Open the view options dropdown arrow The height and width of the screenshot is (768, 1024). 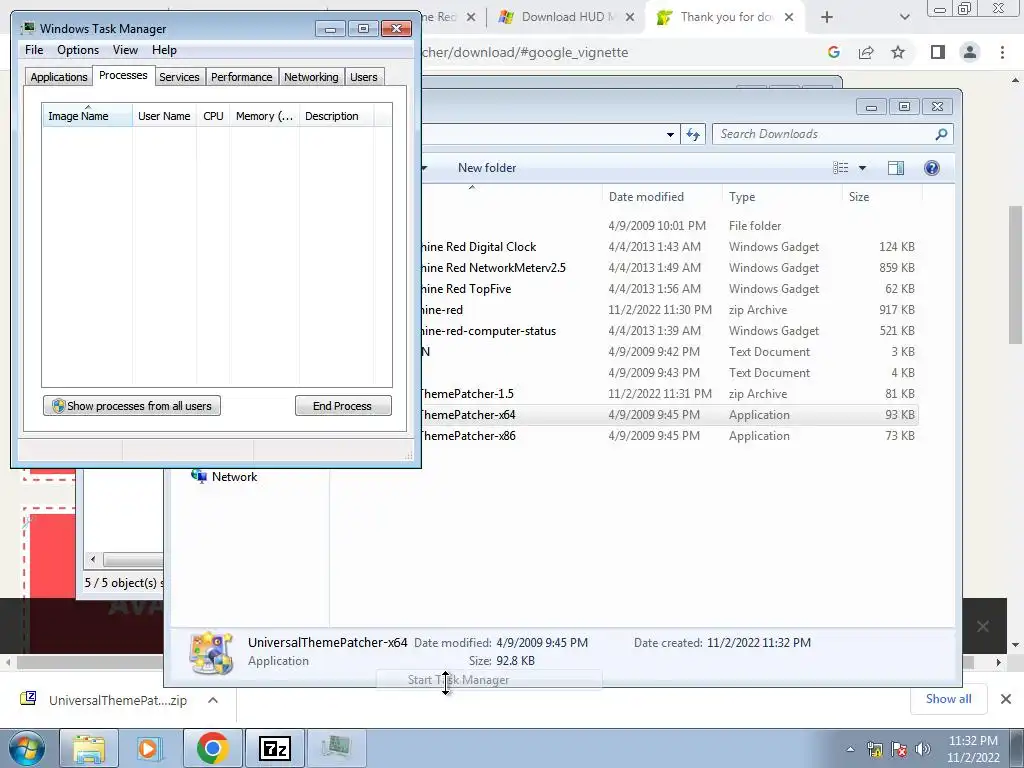point(862,168)
